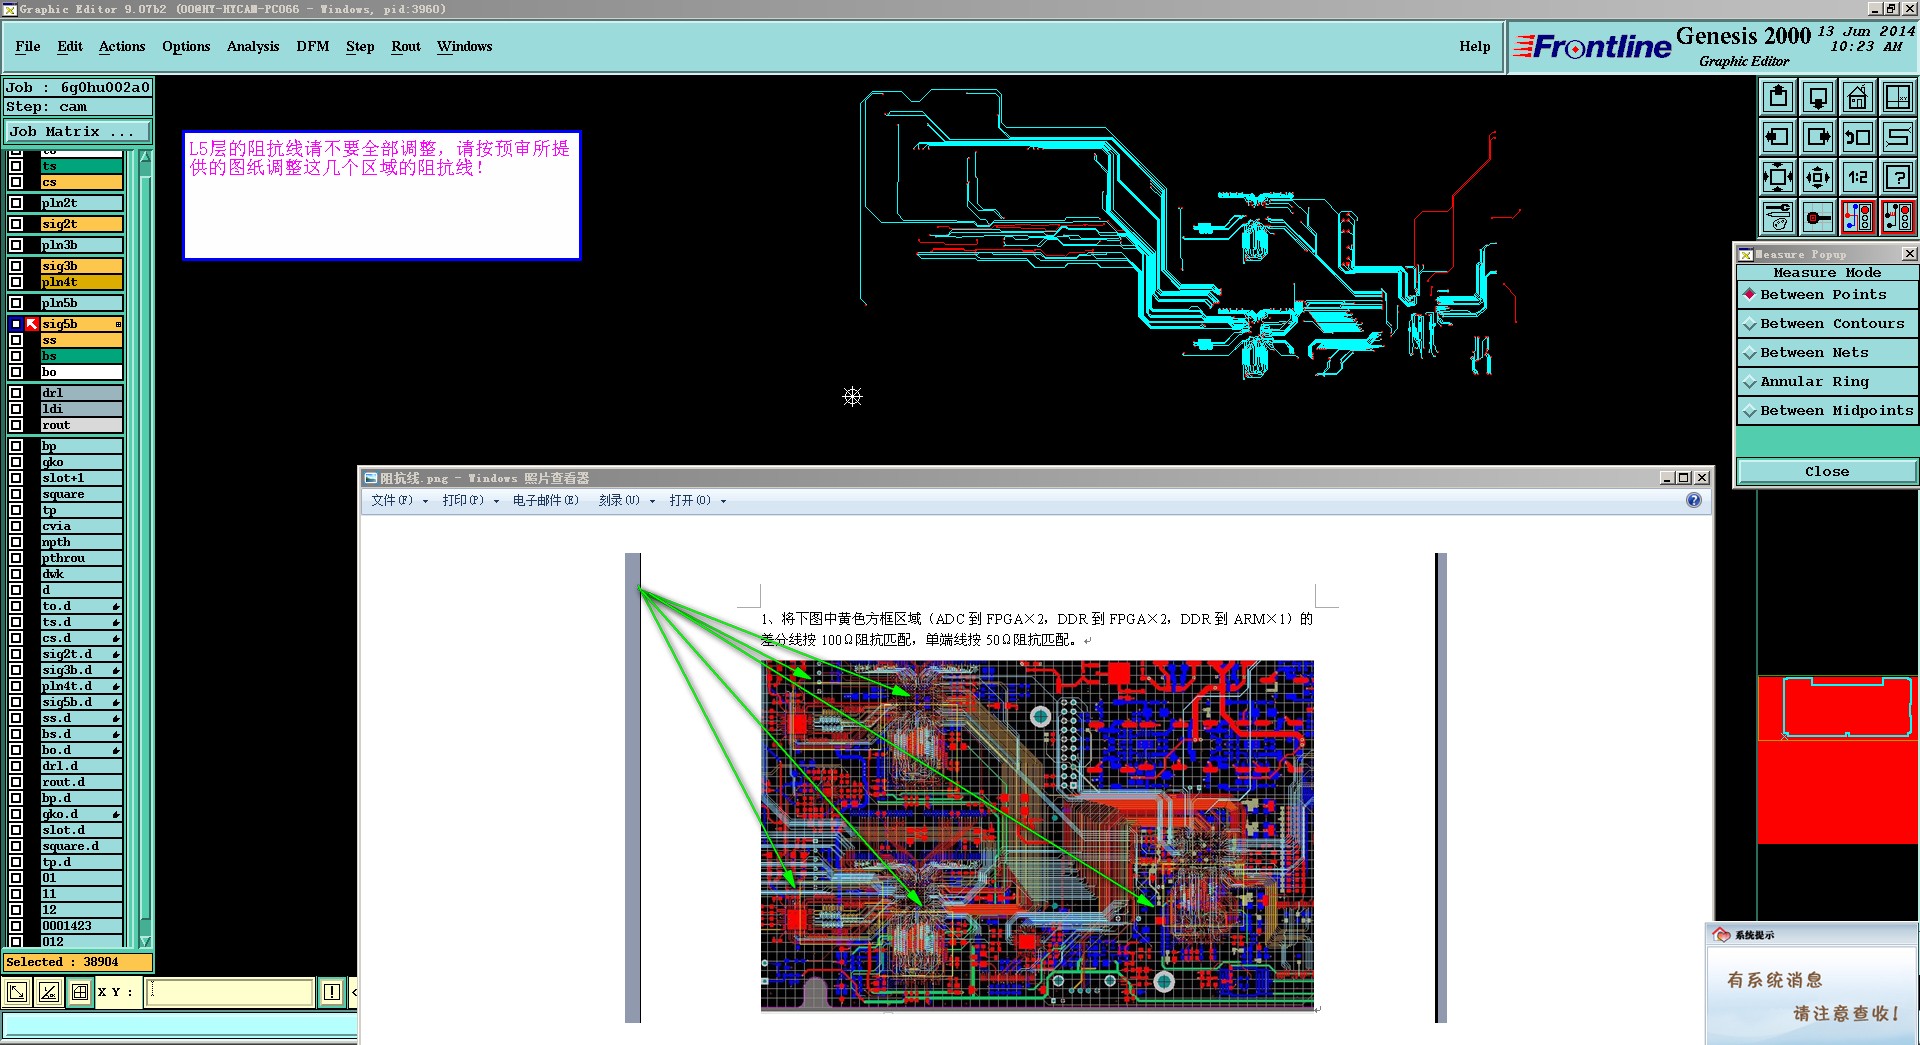Image resolution: width=1920 pixels, height=1045 pixels.
Task: Select the 0001423 layer row
Action: pyautogui.click(x=81, y=926)
